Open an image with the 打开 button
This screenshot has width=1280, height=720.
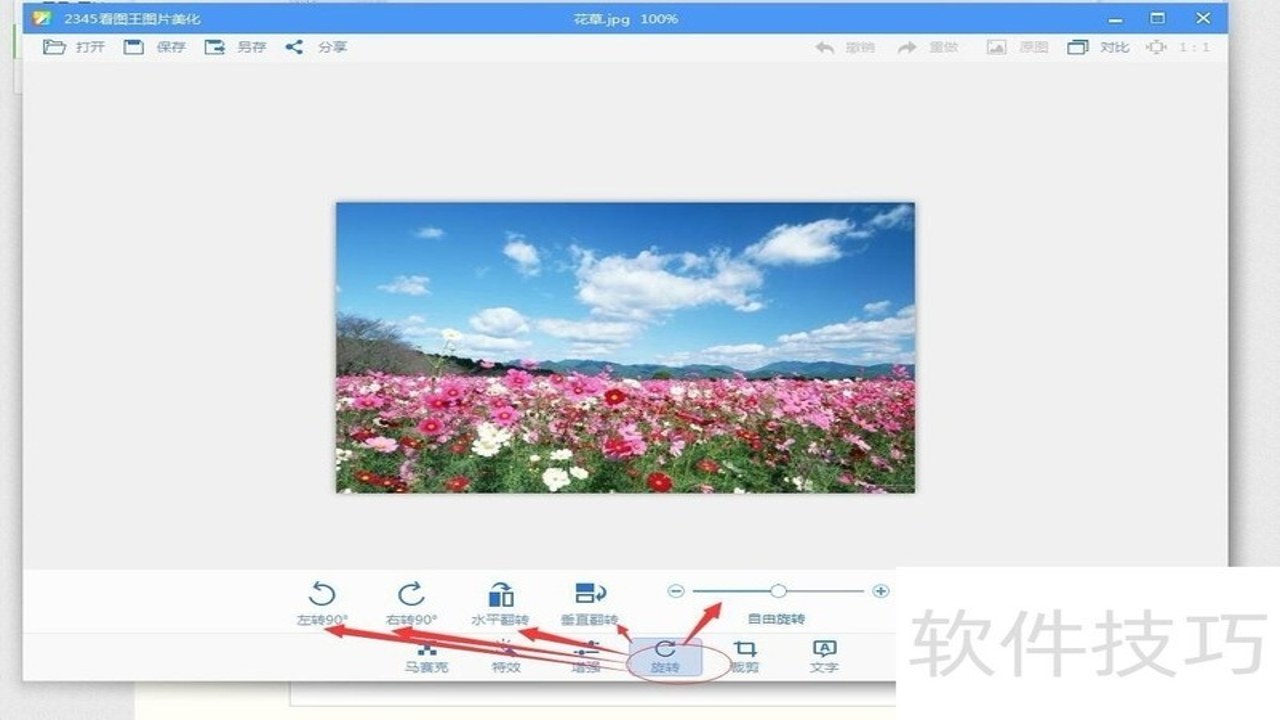coord(74,47)
